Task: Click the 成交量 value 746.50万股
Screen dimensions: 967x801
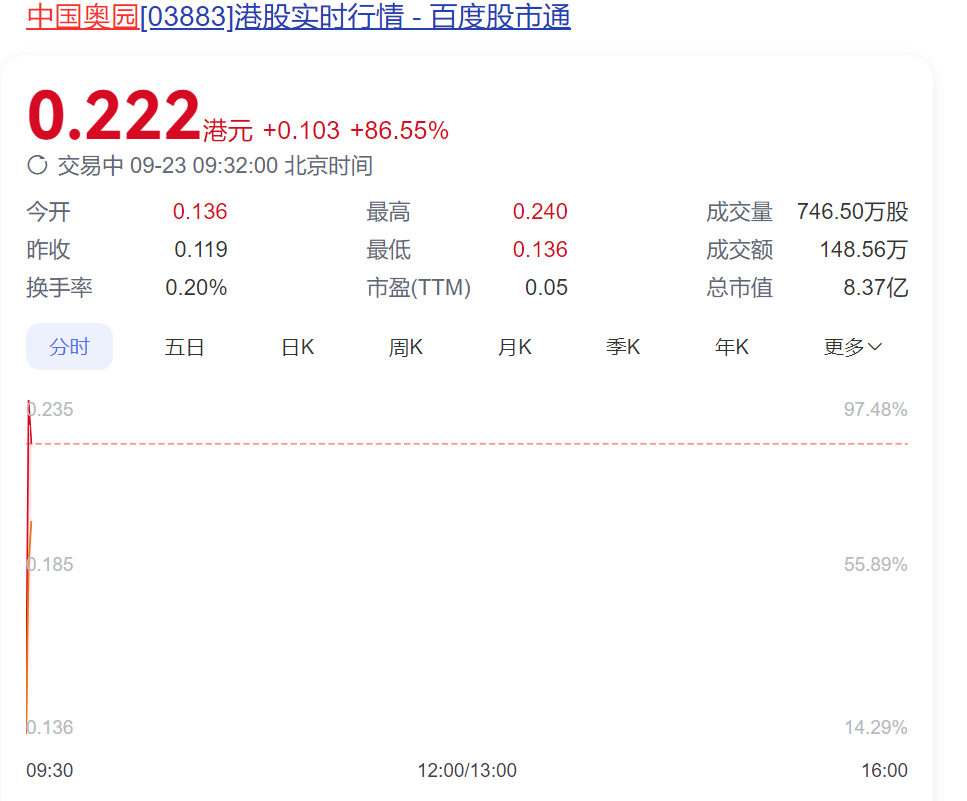Action: (x=852, y=212)
